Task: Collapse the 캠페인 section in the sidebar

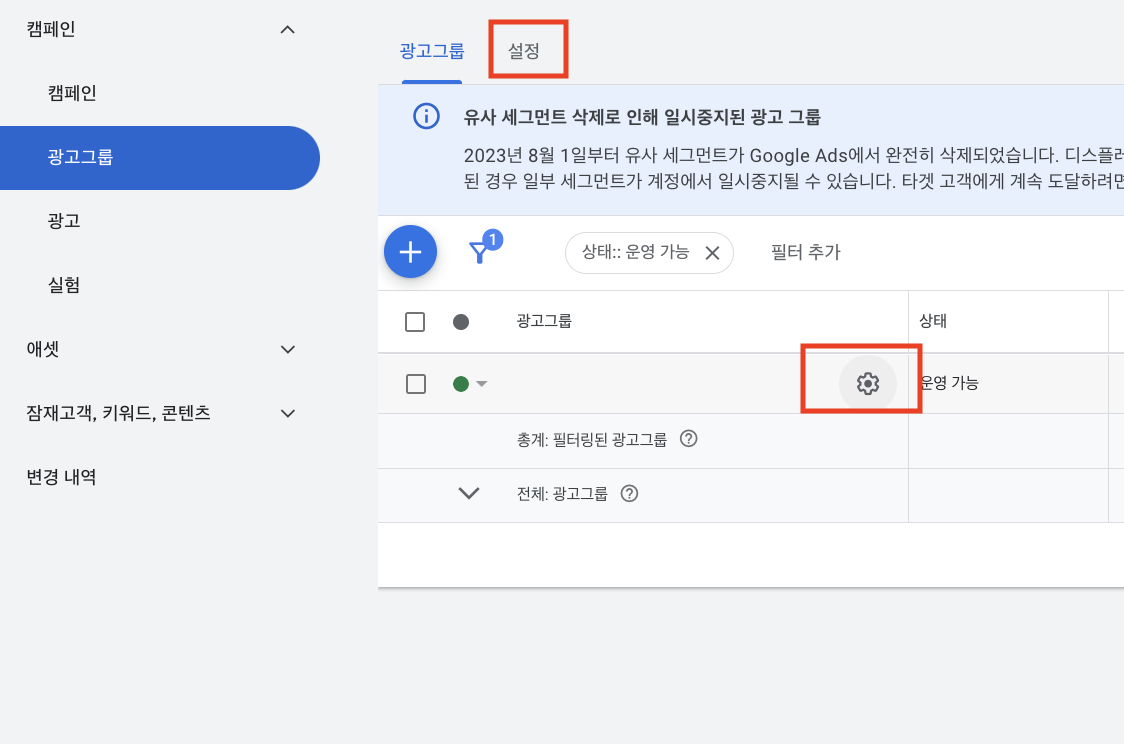Action: 287,29
